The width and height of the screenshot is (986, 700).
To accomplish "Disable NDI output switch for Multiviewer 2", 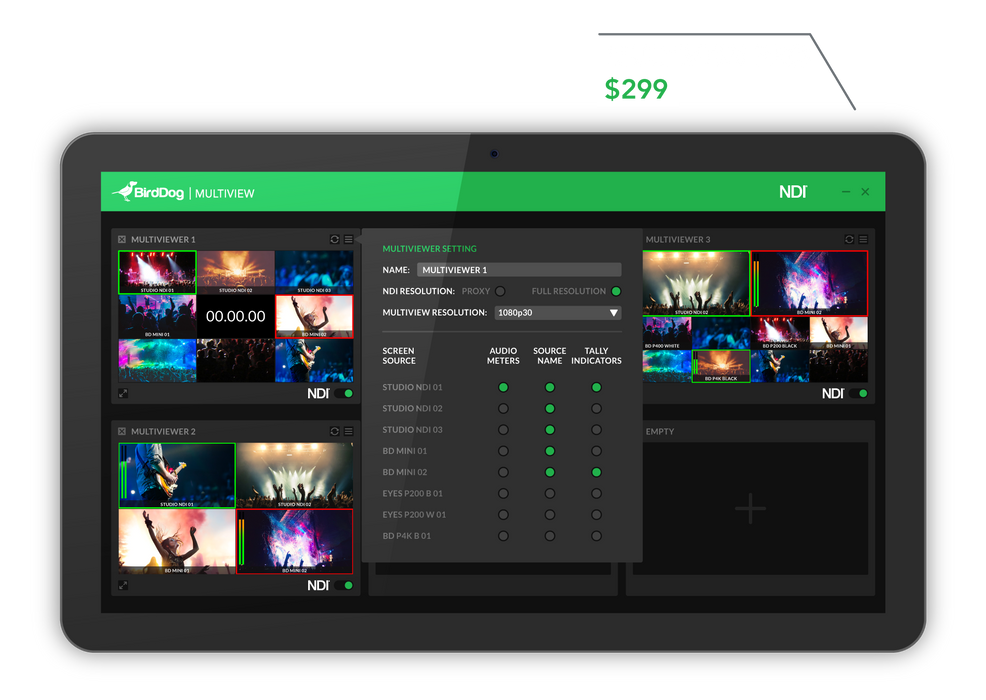I will click(348, 585).
